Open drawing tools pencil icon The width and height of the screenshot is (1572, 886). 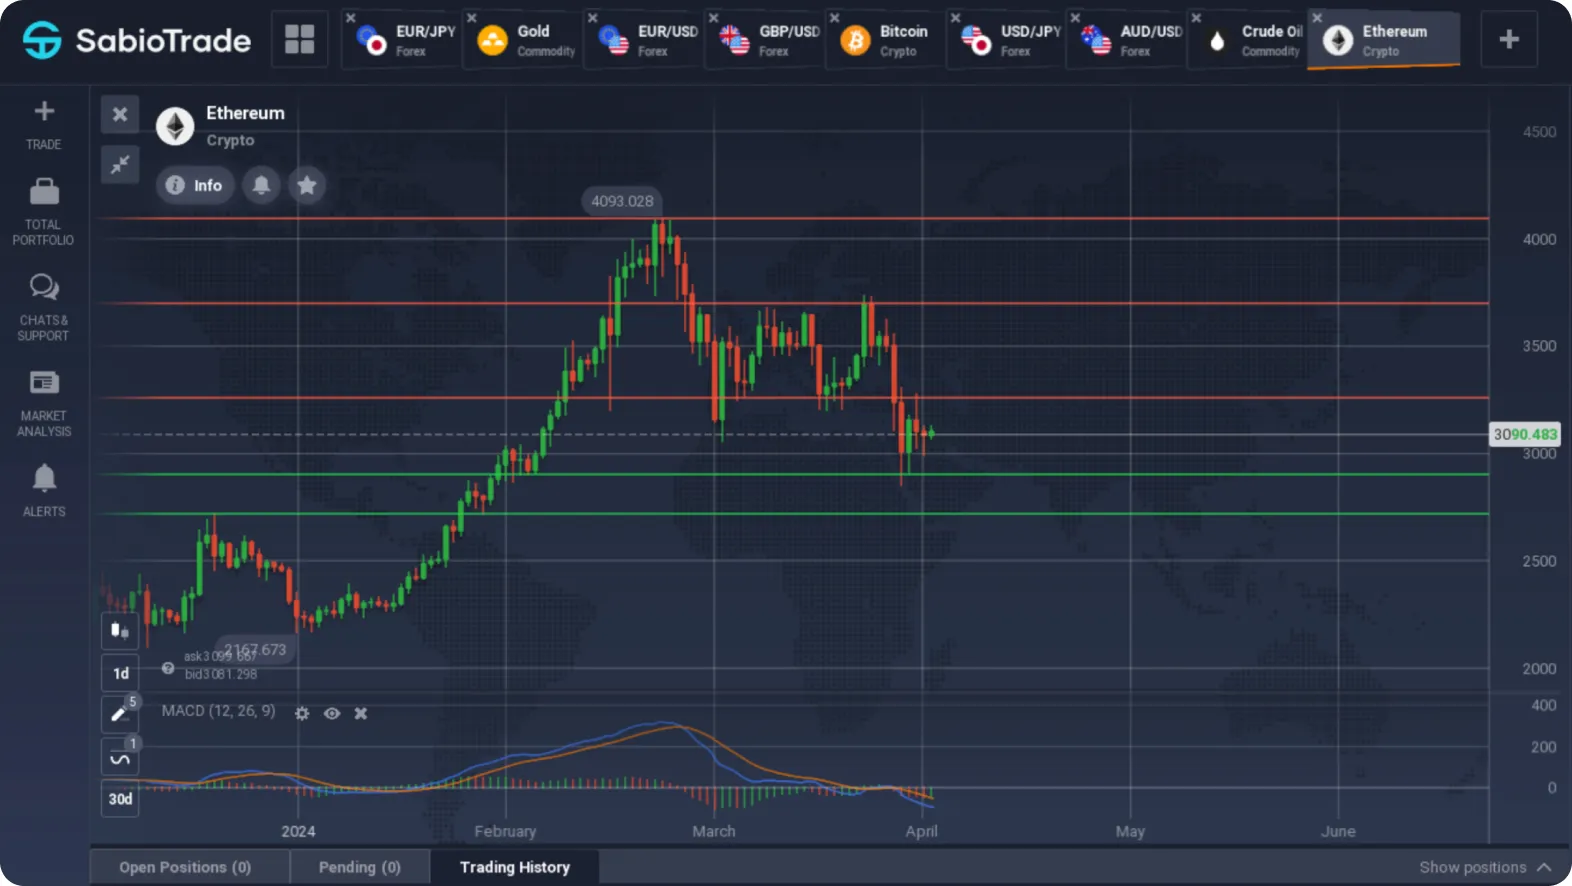120,714
